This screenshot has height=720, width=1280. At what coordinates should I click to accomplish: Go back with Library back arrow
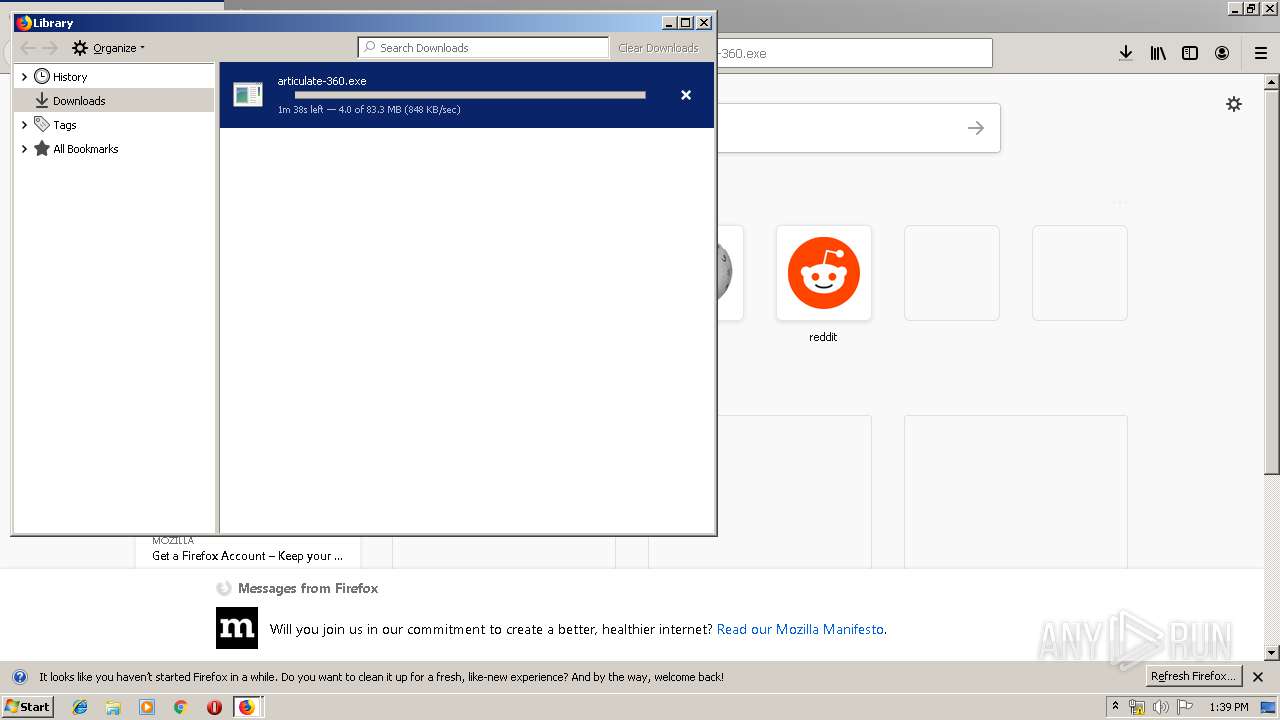click(28, 48)
